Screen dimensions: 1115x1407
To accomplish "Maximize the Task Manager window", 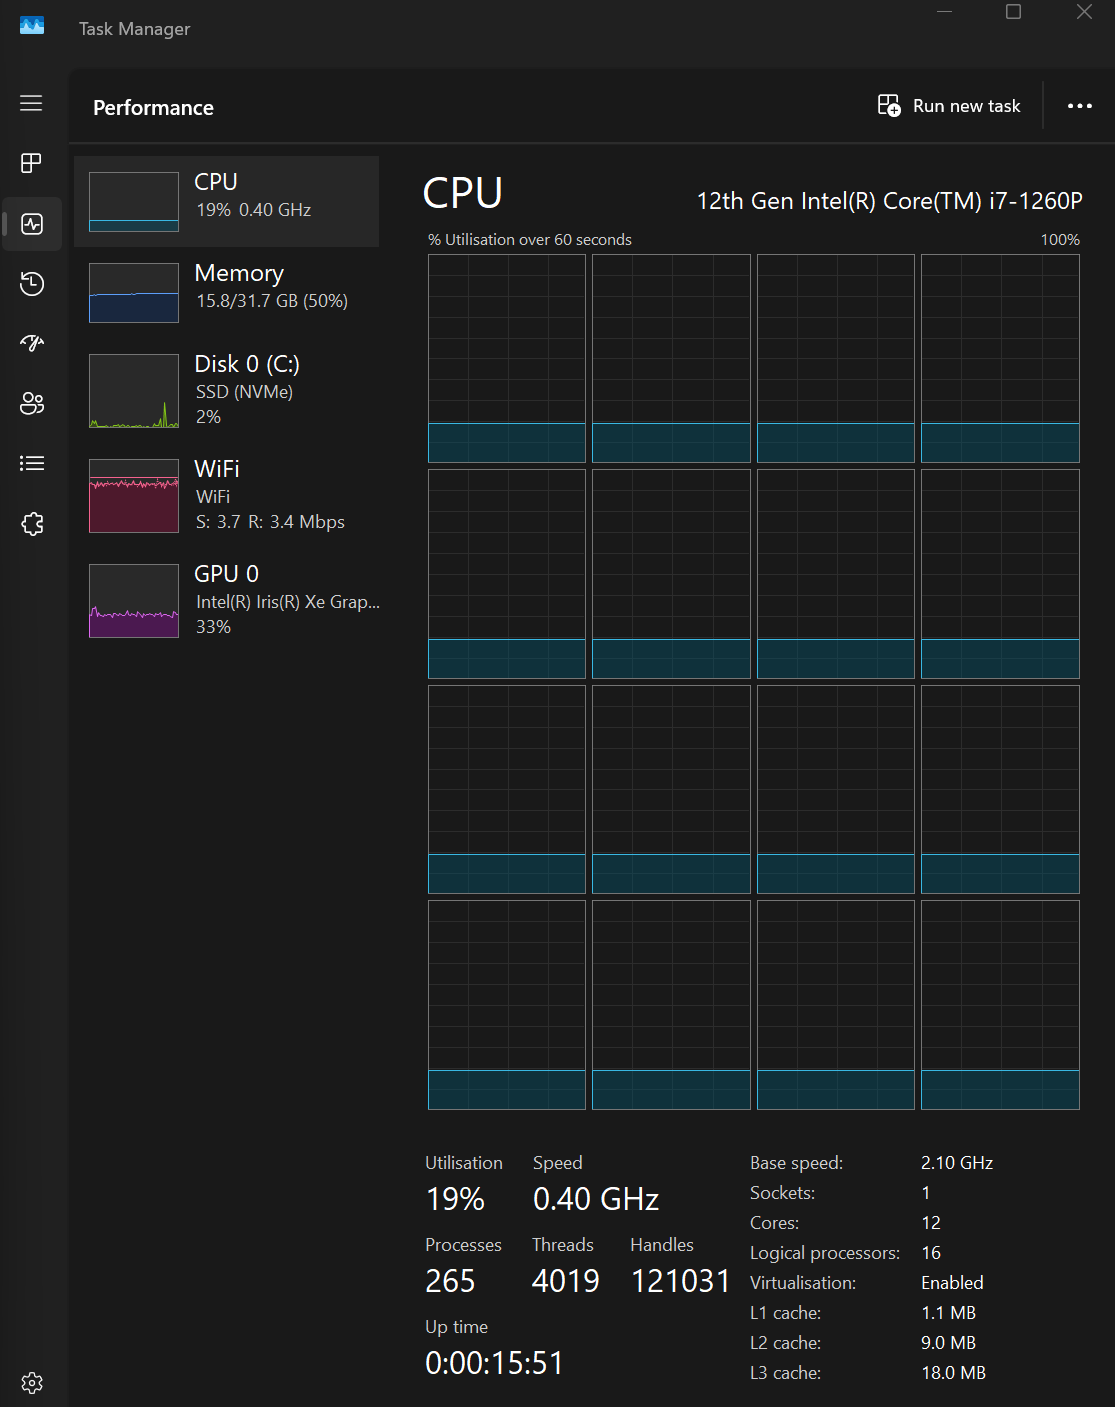I will [1013, 12].
